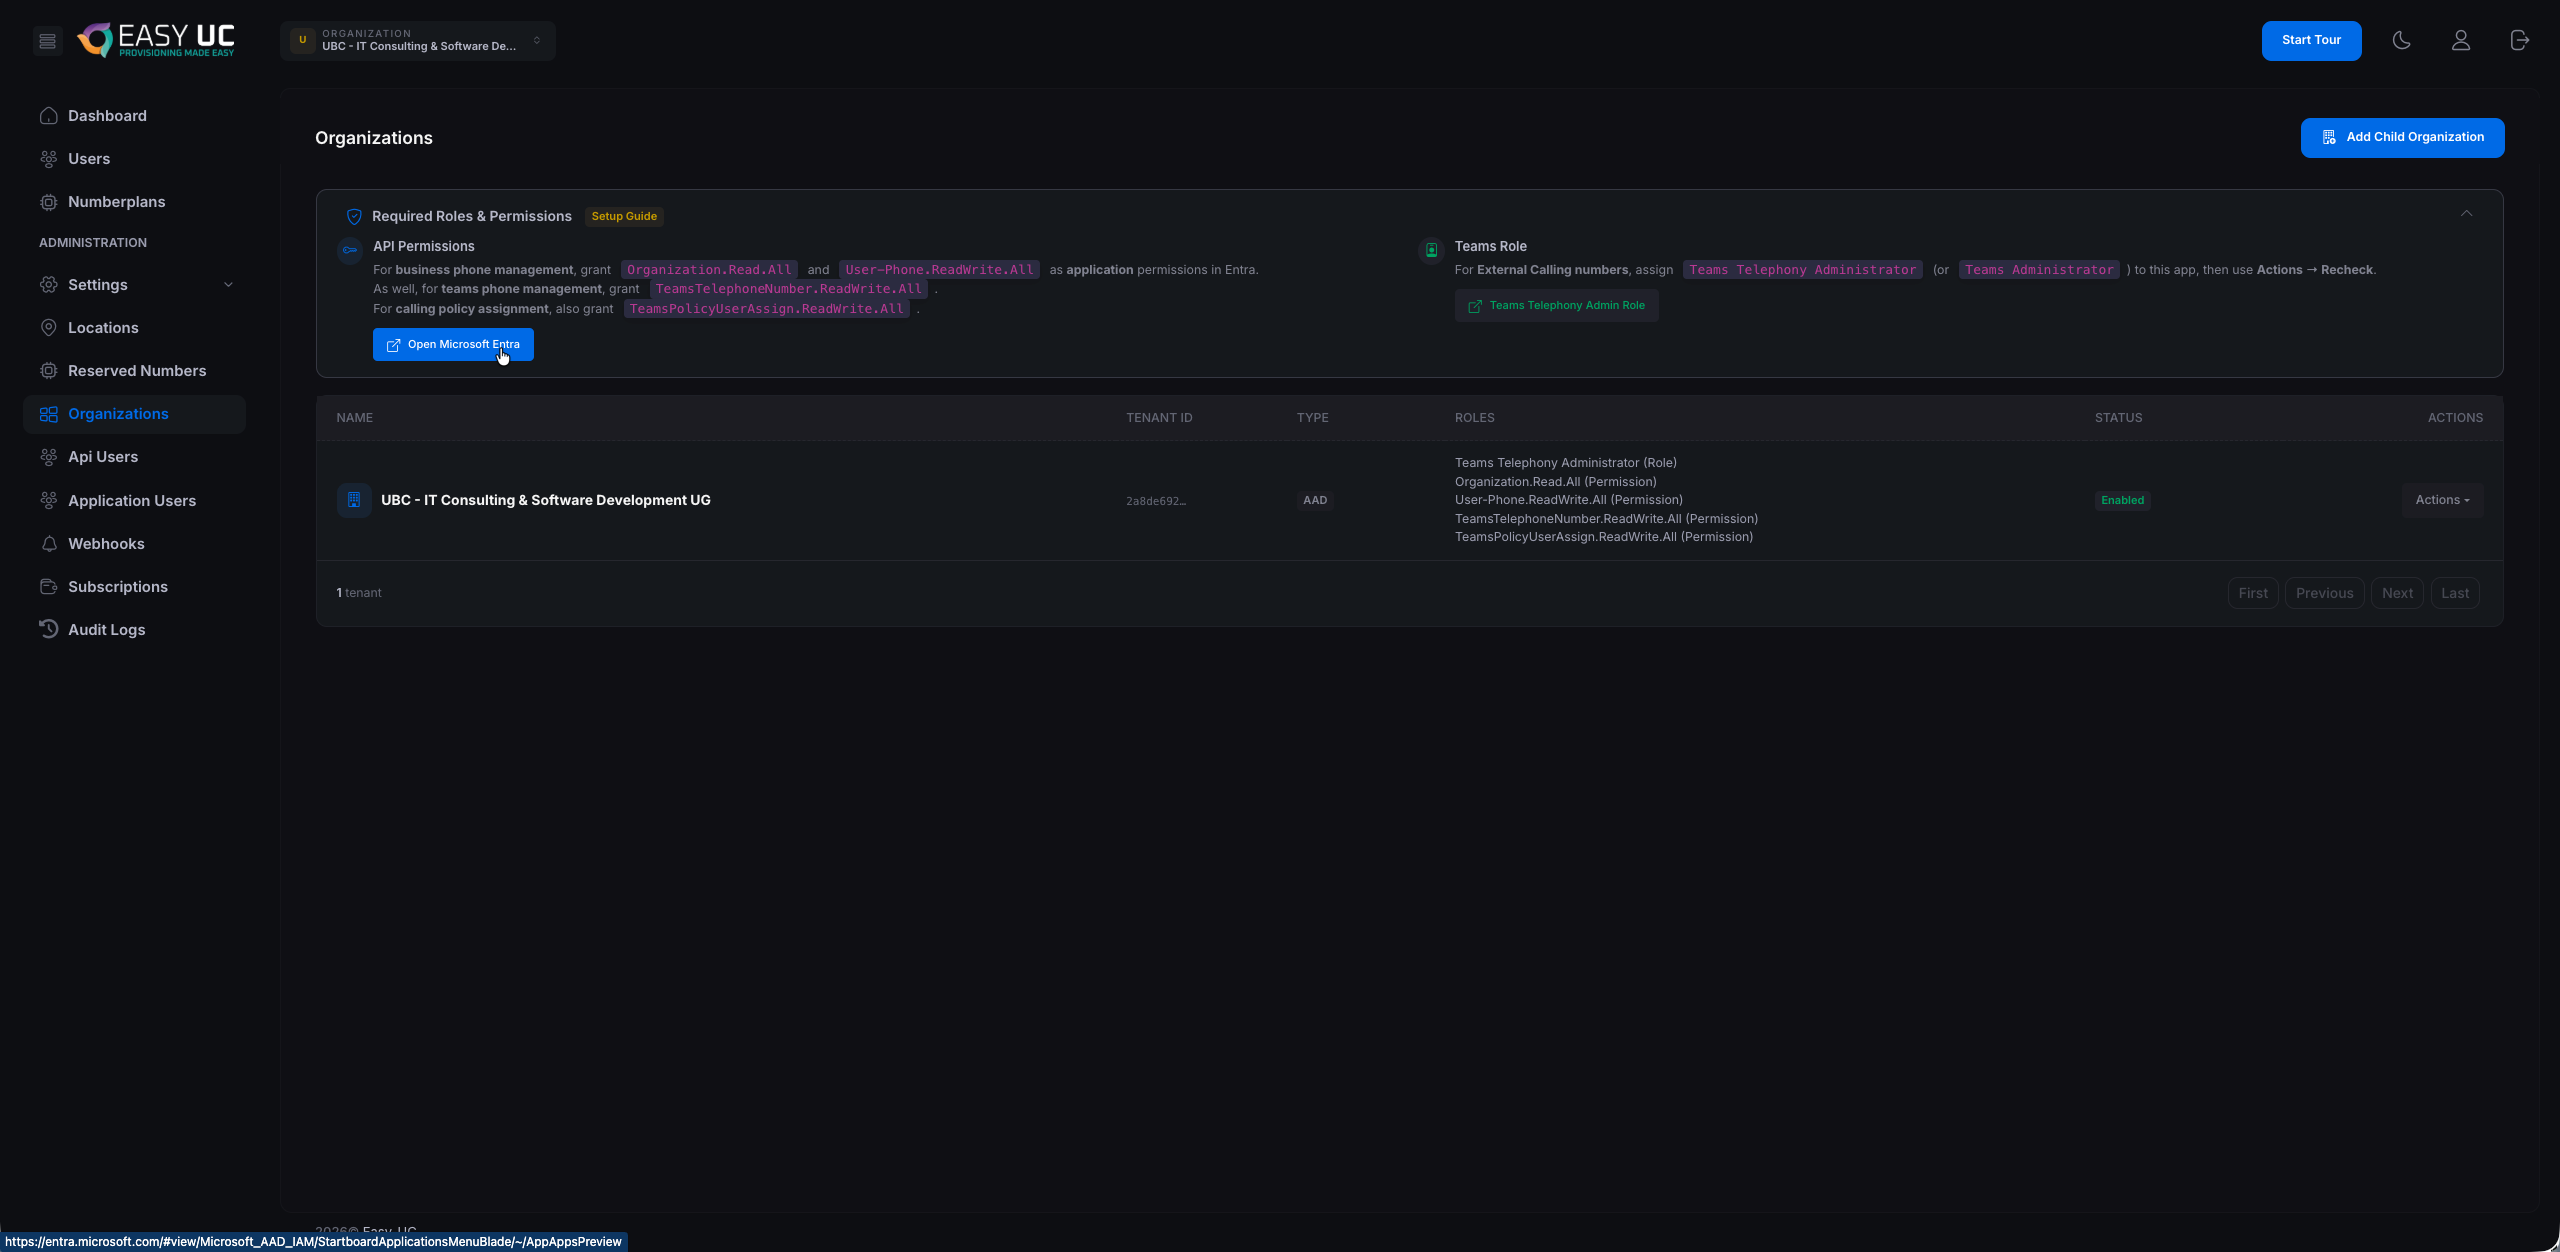Click the Organizations grid icon
Image resolution: width=2560 pixels, height=1252 pixels.
48,414
